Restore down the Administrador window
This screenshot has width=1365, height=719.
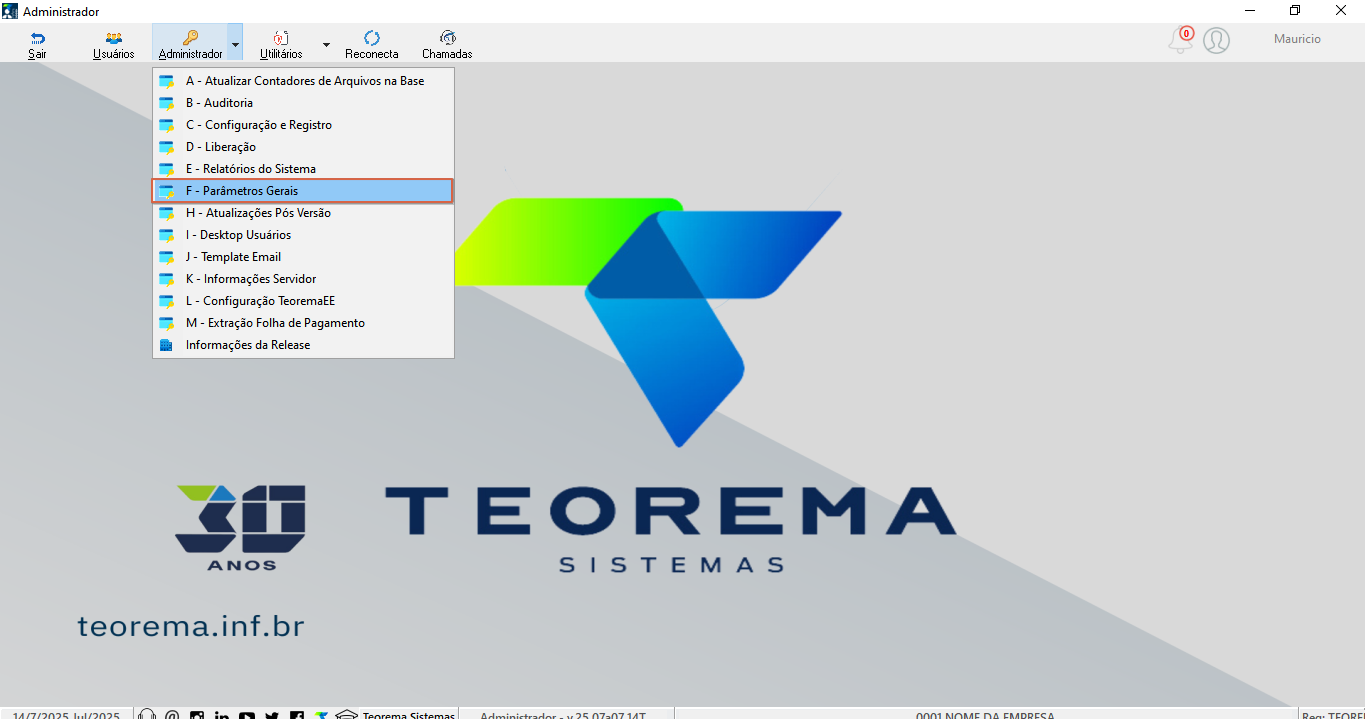click(1295, 11)
